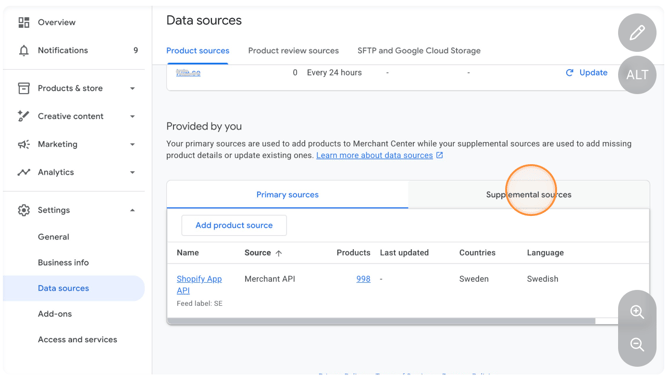Click the notifications count 9 badge
Screen dimensions: 670x384
135,50
